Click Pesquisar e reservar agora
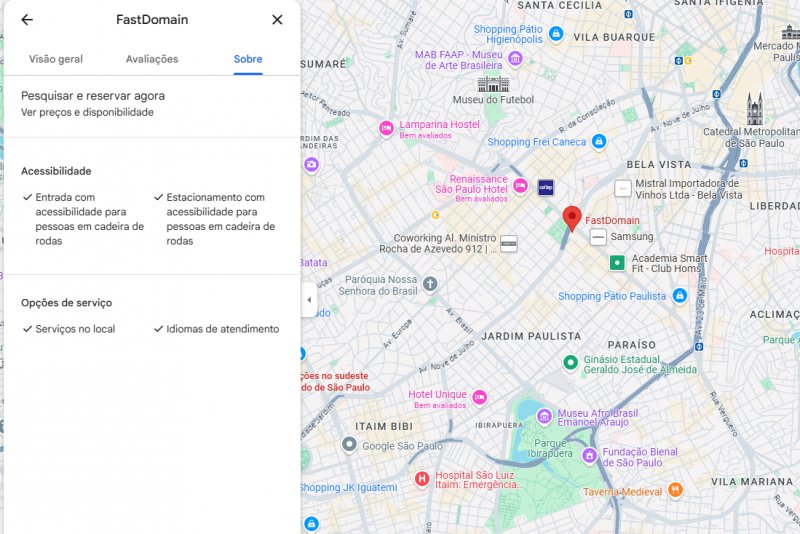Viewport: 800px width, 534px height. click(93, 96)
